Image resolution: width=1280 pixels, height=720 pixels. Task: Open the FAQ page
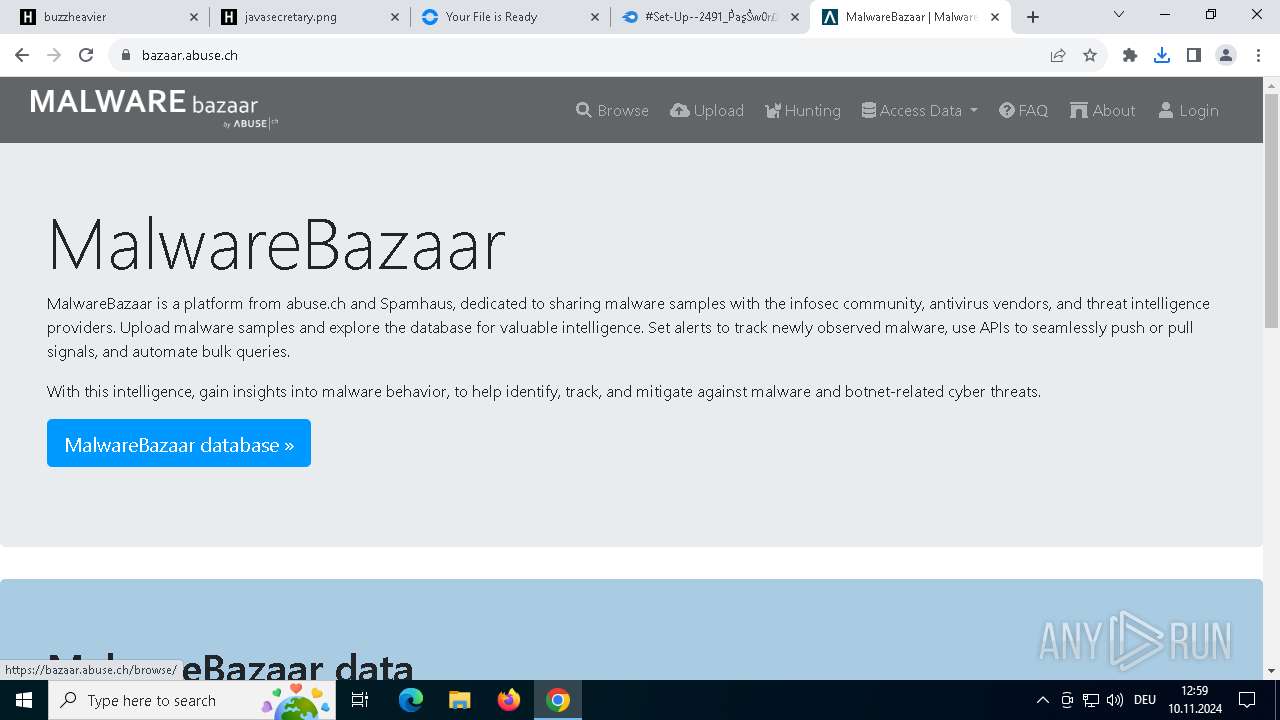pos(1023,110)
